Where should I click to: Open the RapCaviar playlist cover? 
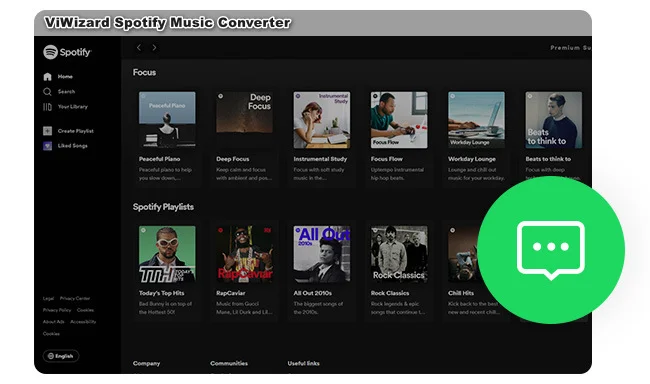coord(245,254)
